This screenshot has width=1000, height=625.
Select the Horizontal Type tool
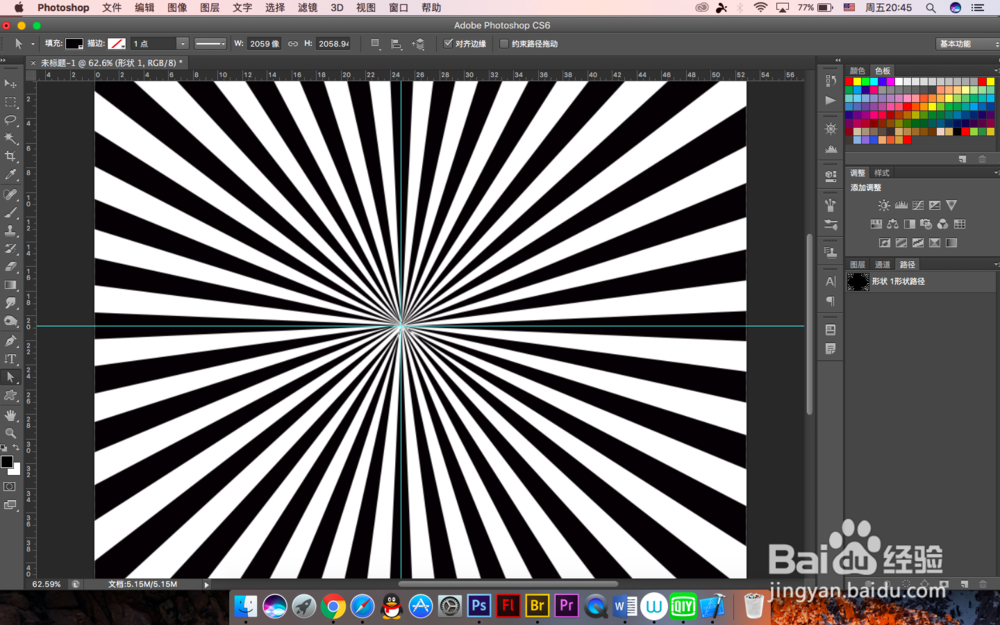tap(10, 359)
